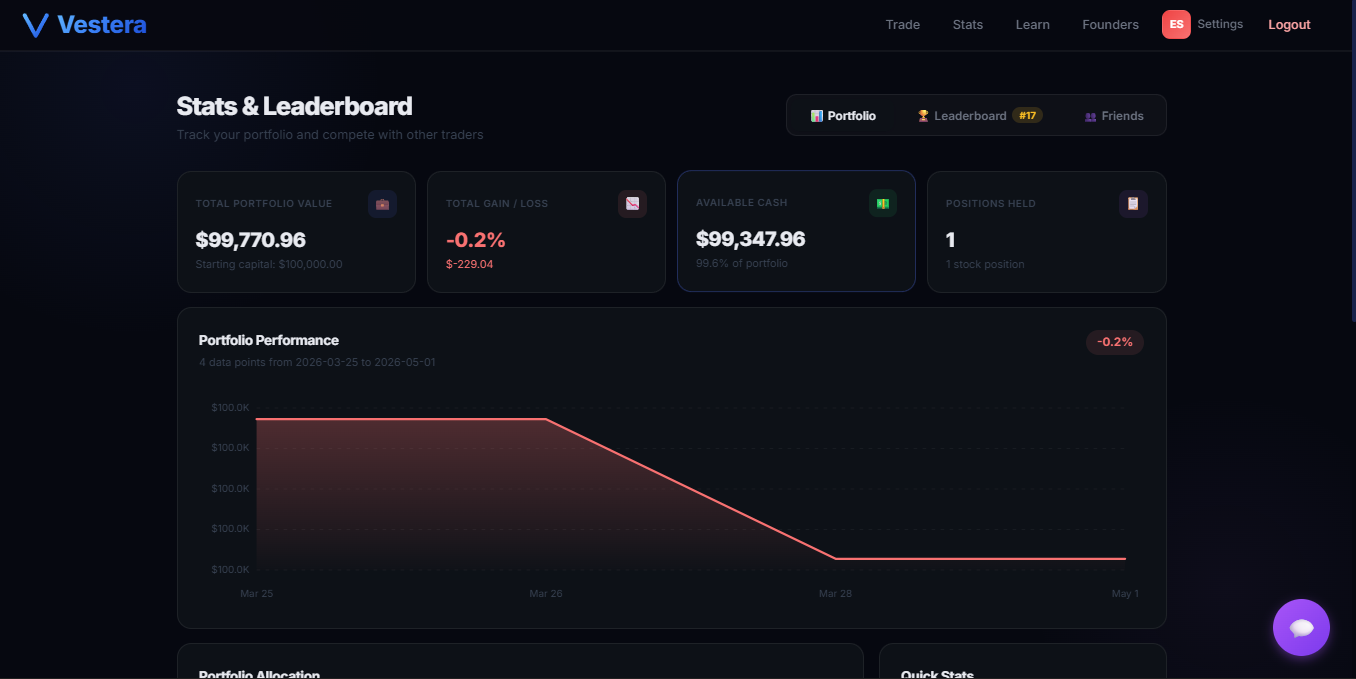Screen dimensions: 1356x679
Task: Open the Friends tab
Action: point(1114,116)
